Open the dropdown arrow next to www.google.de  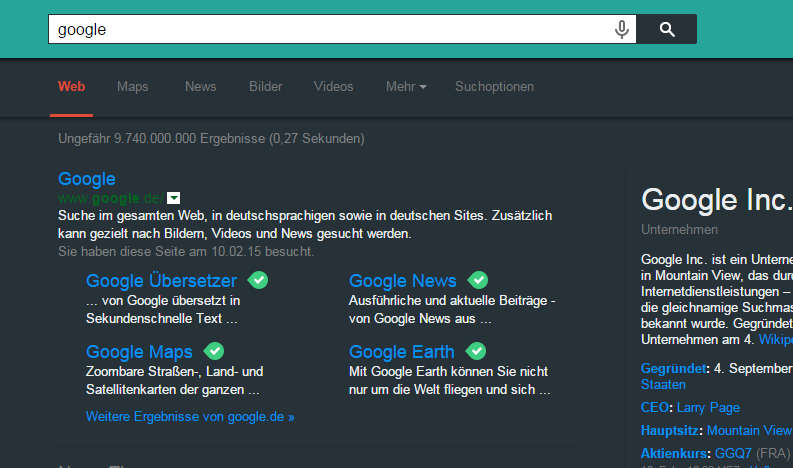[173, 198]
